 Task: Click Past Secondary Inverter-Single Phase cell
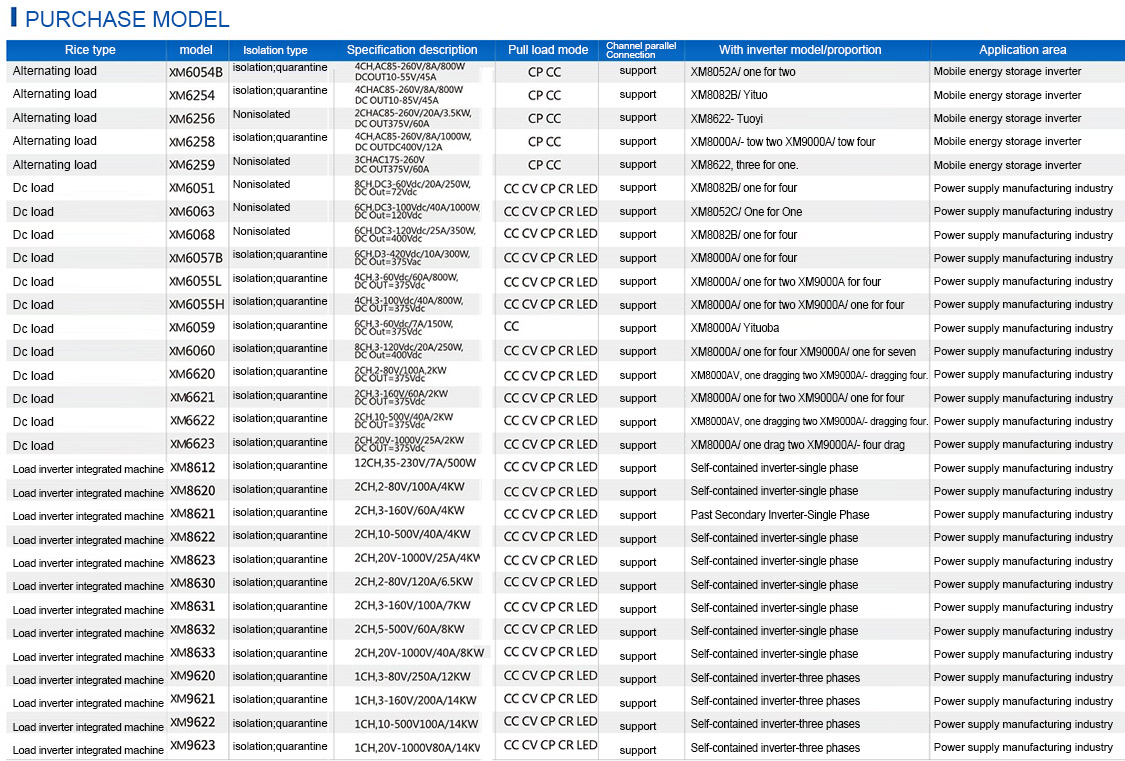(x=780, y=515)
